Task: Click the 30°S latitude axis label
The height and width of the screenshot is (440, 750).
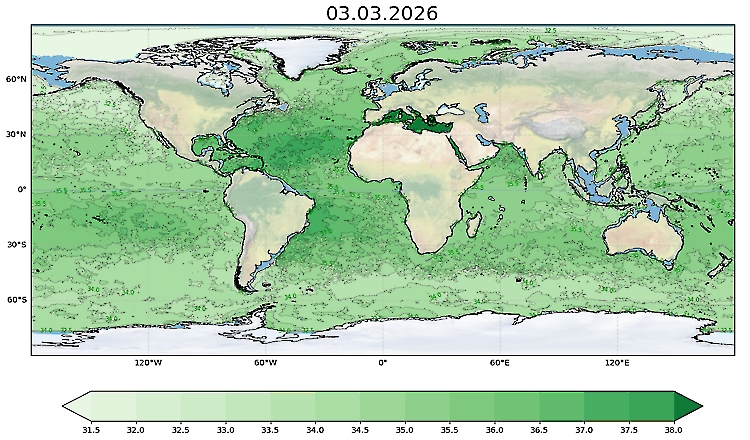Action: tap(17, 245)
